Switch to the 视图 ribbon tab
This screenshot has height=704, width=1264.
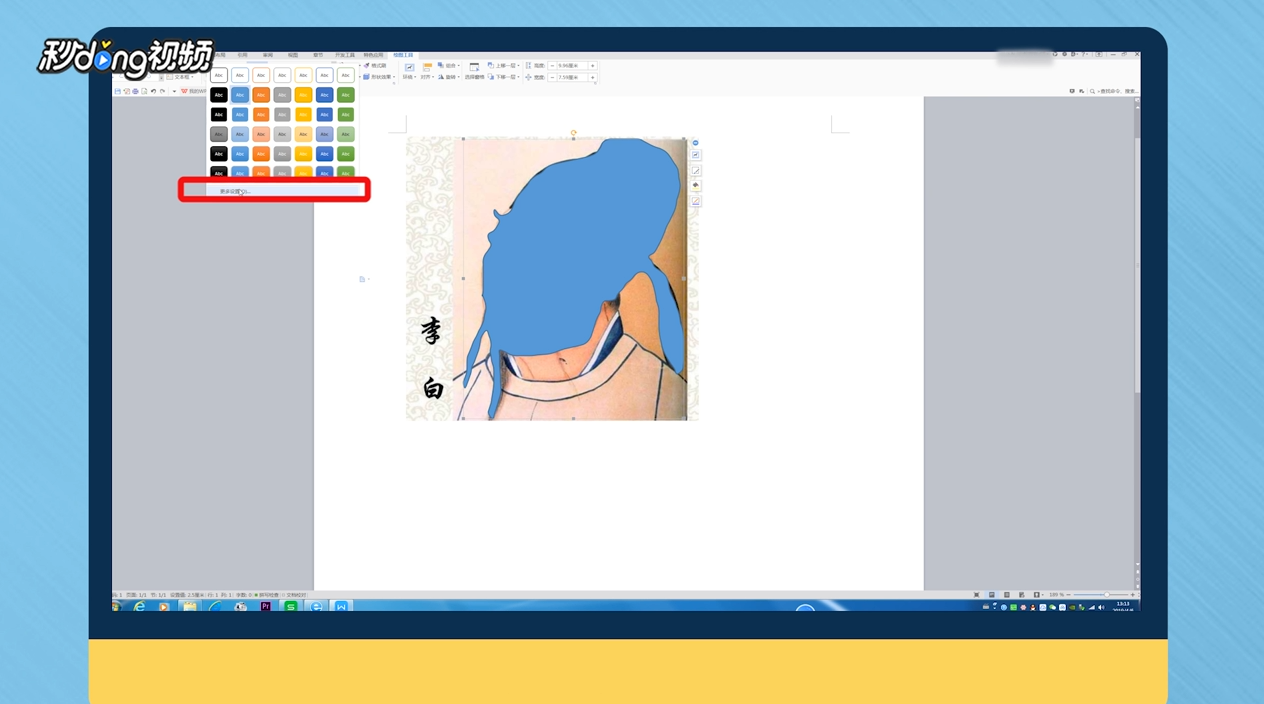point(293,55)
